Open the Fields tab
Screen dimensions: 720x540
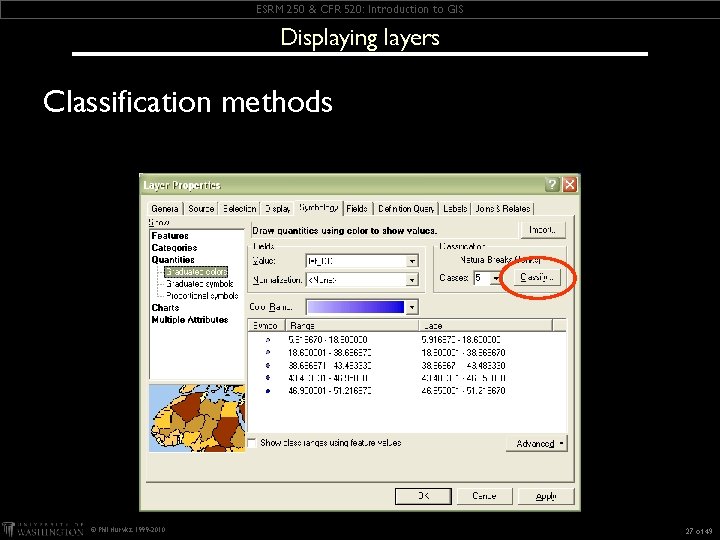pos(357,209)
